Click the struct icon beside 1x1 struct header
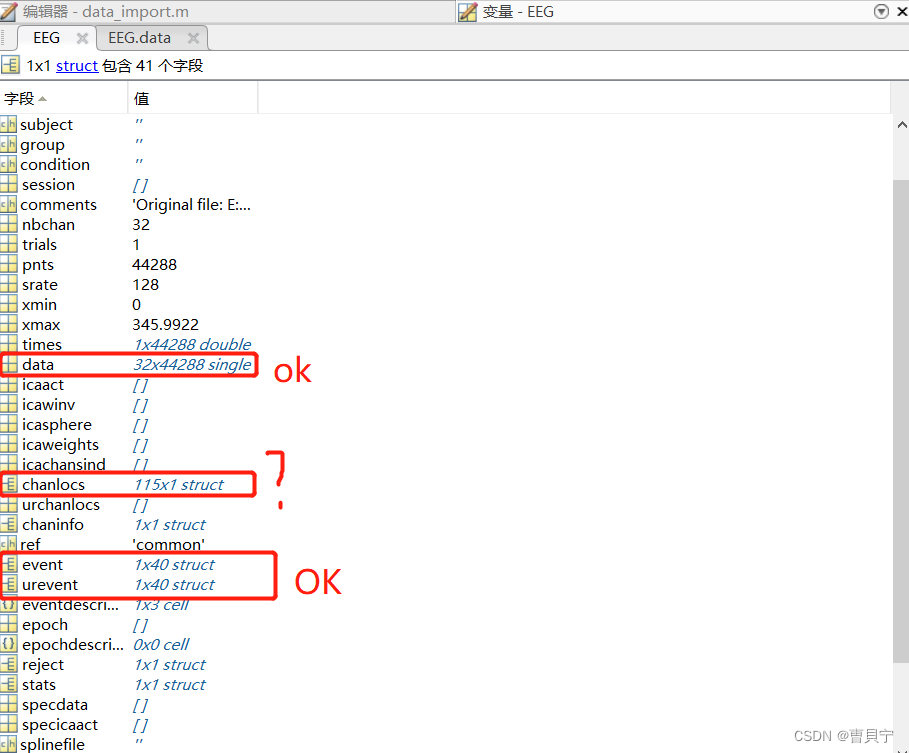Image resolution: width=909 pixels, height=753 pixels. 10,65
